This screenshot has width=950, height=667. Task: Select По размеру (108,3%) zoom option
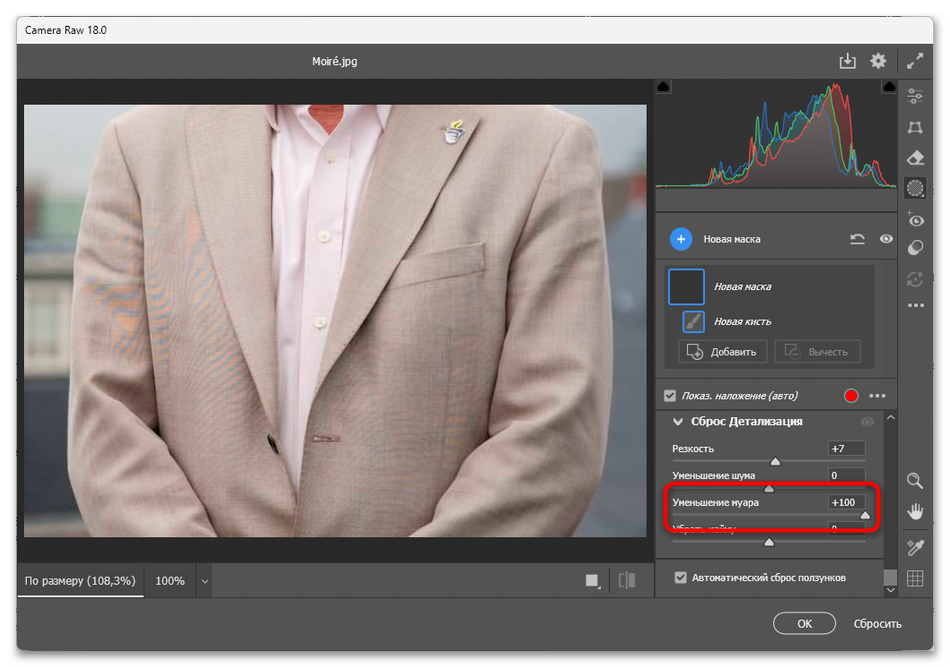pyautogui.click(x=80, y=581)
